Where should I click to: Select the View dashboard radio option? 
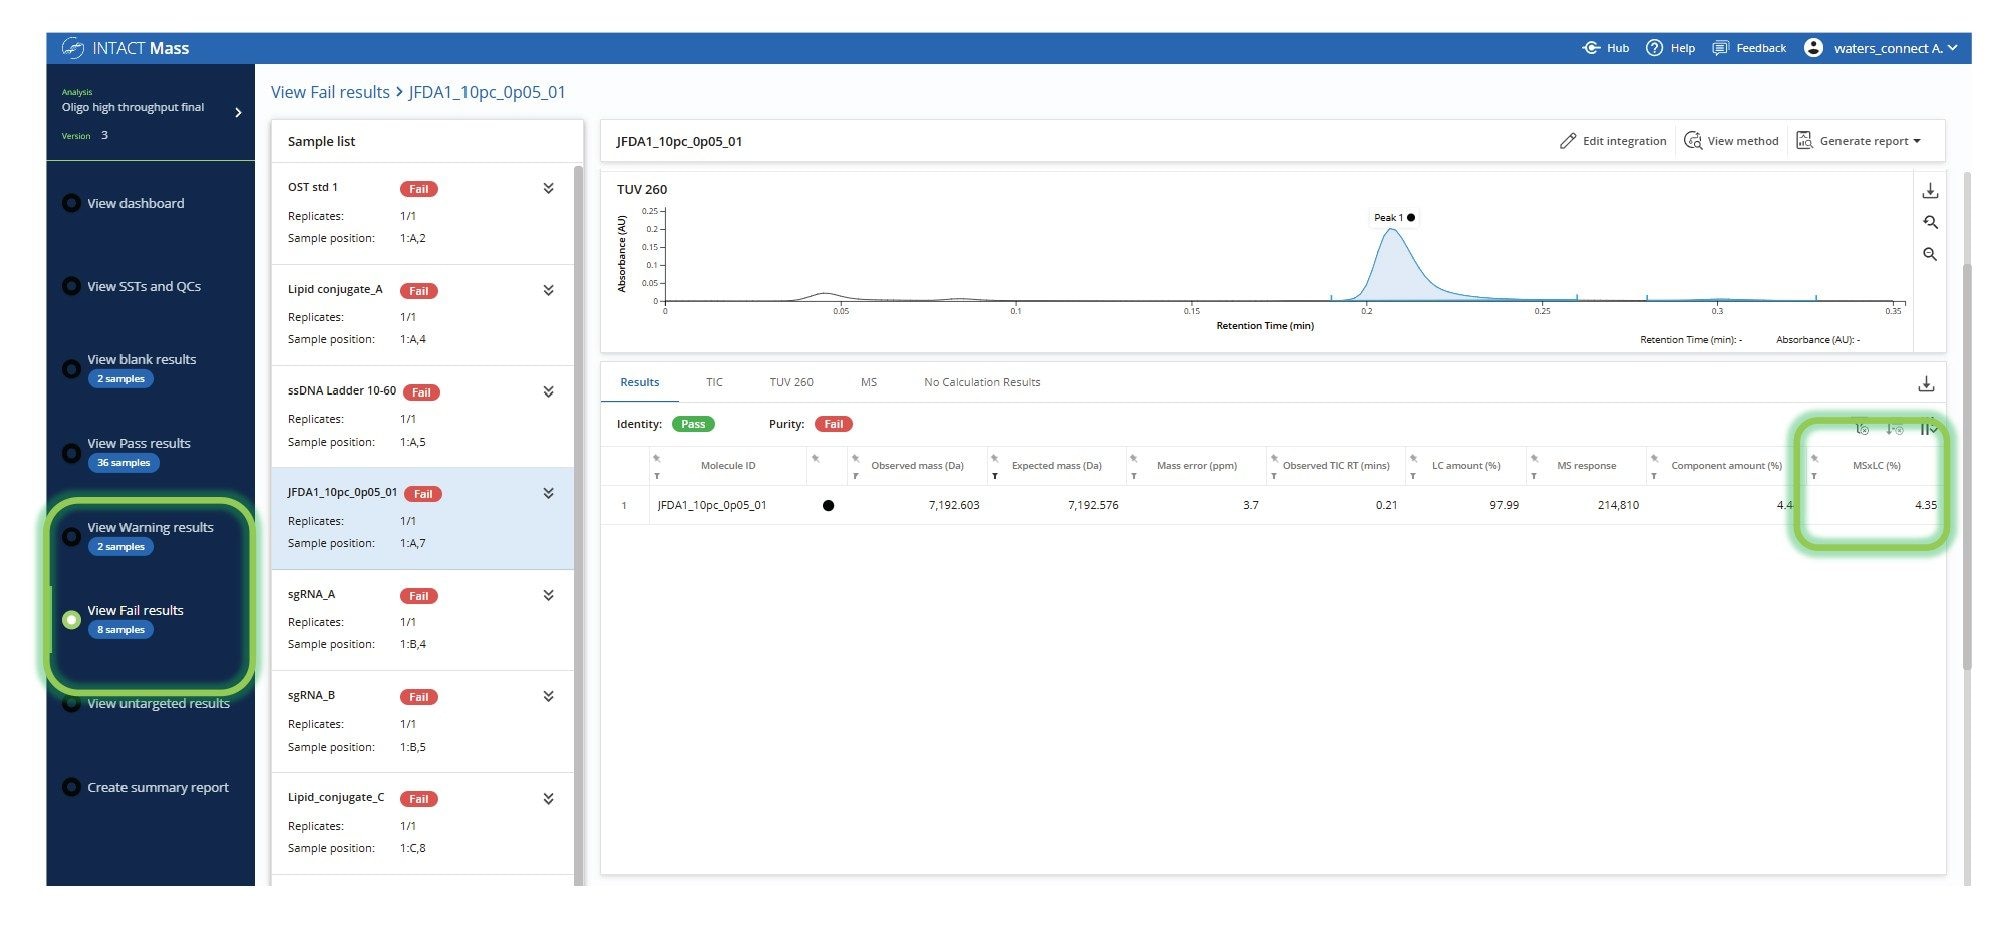(x=71, y=203)
